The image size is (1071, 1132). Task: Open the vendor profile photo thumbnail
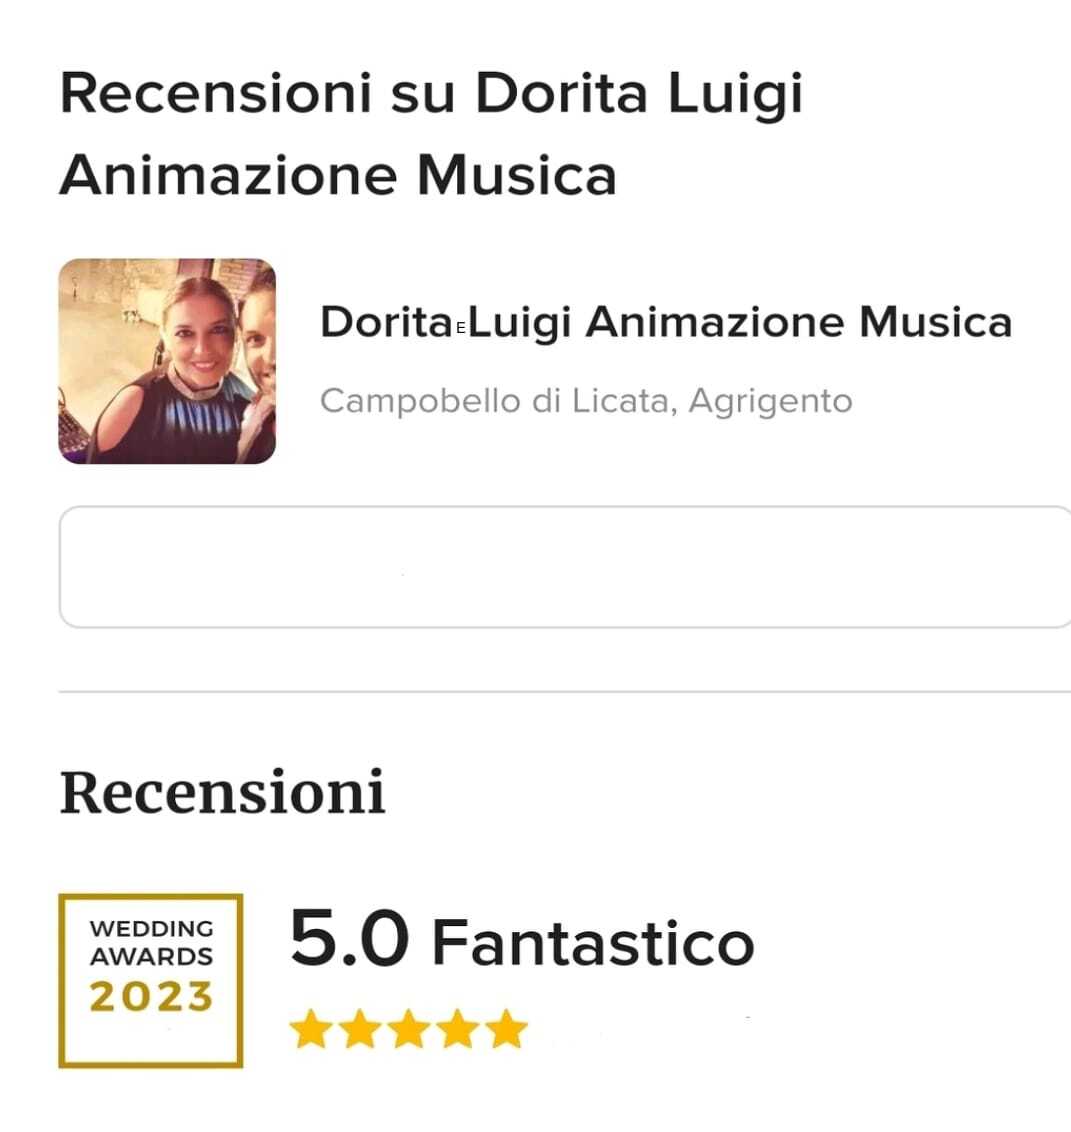point(167,361)
